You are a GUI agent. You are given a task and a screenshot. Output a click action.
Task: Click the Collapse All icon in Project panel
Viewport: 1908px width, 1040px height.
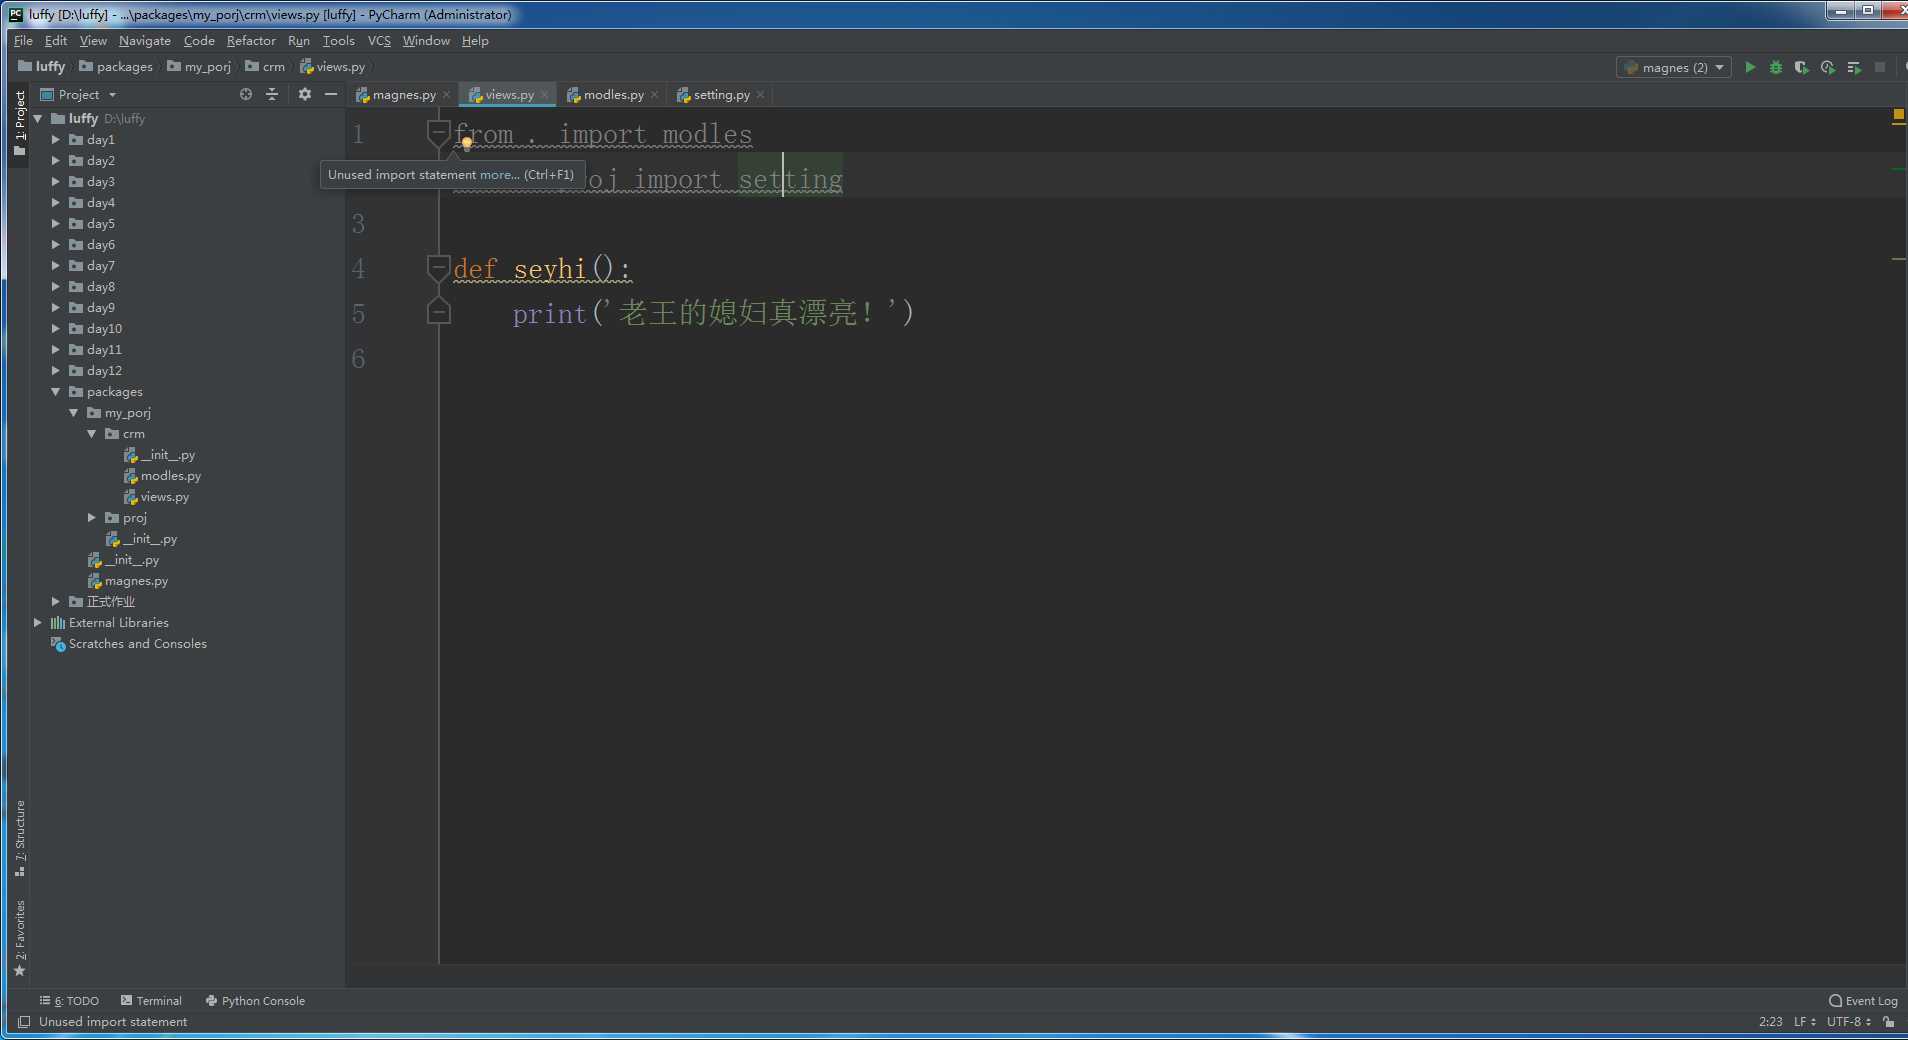tap(272, 94)
